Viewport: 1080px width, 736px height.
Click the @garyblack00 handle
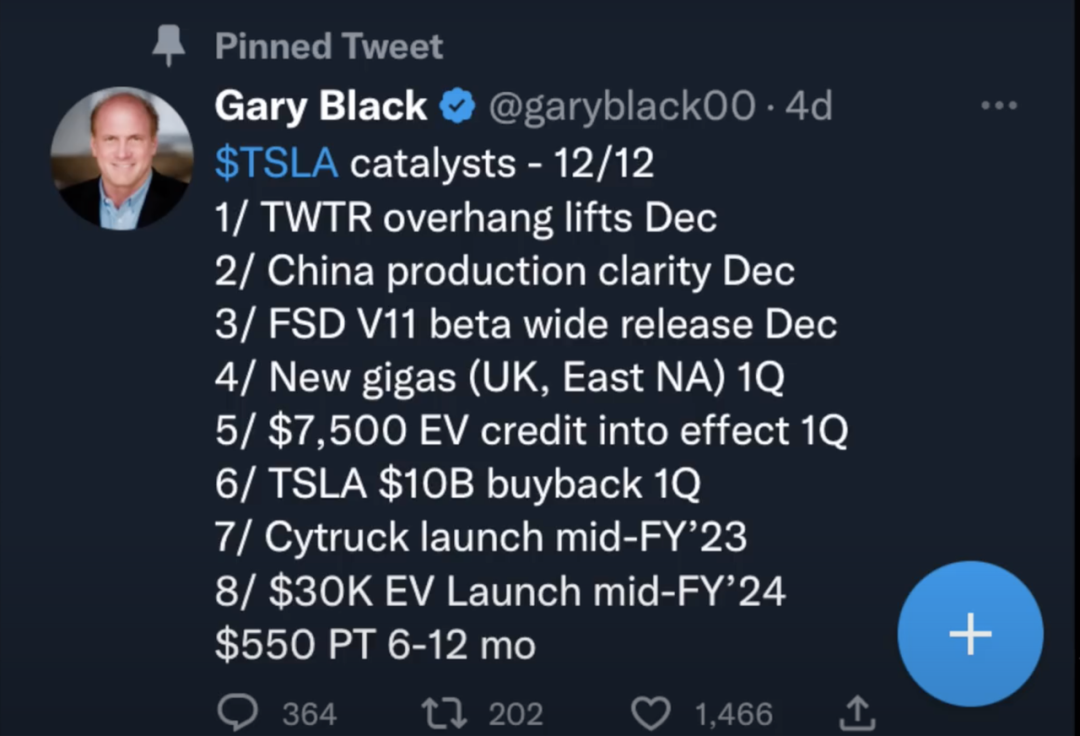coord(621,106)
